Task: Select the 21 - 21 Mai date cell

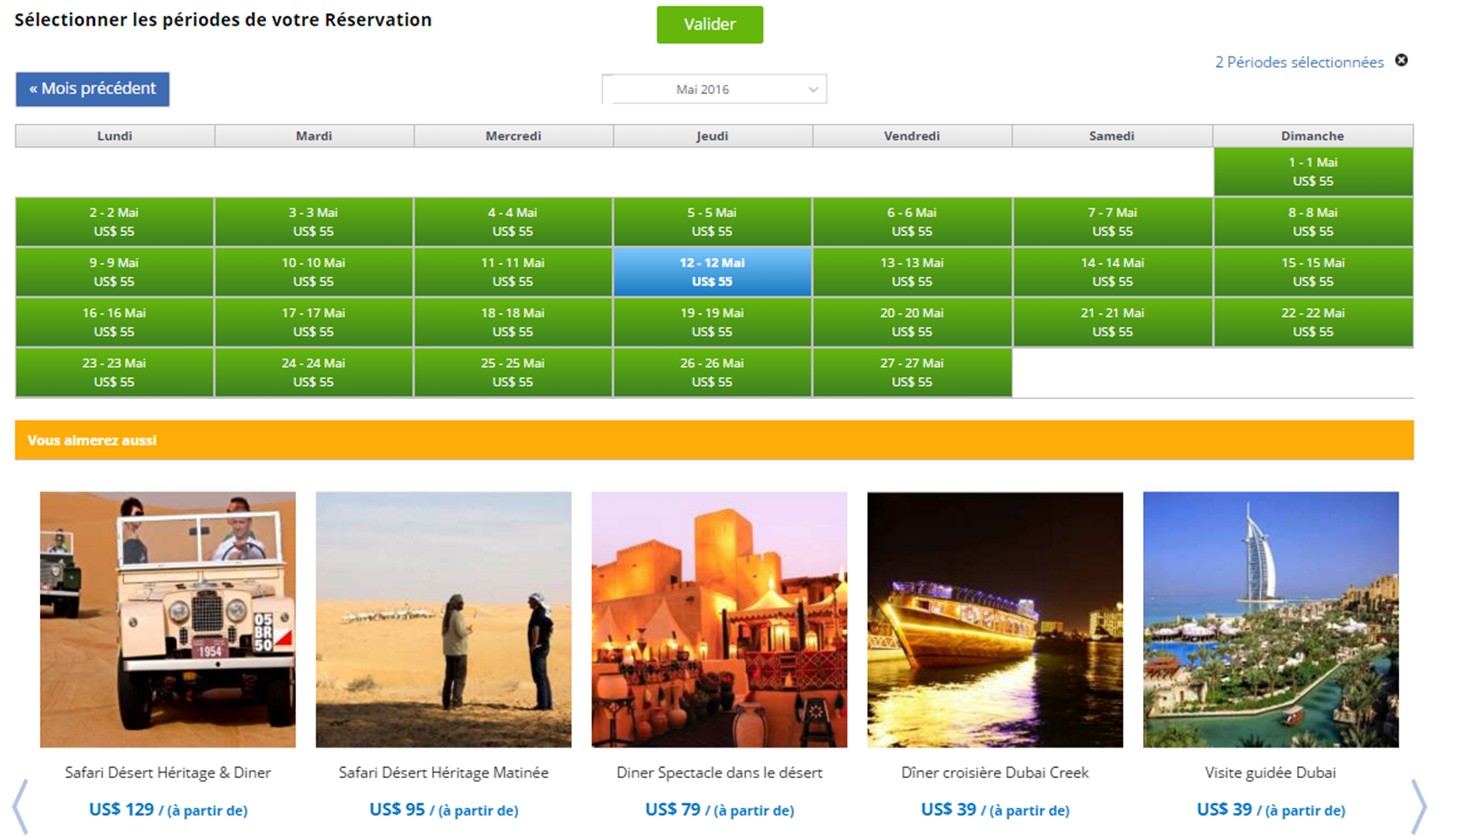Action: point(1112,322)
